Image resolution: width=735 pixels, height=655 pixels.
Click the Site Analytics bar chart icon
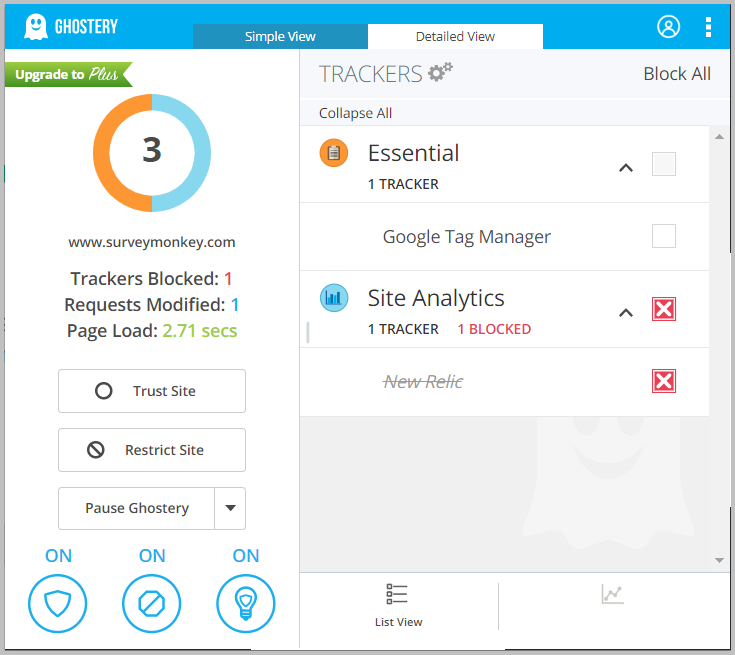334,298
